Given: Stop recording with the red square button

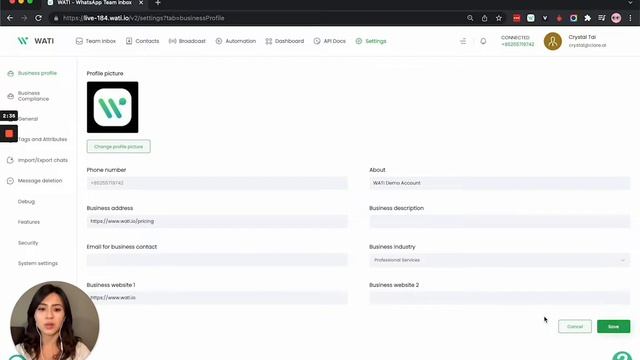Looking at the screenshot, I should point(9,133).
